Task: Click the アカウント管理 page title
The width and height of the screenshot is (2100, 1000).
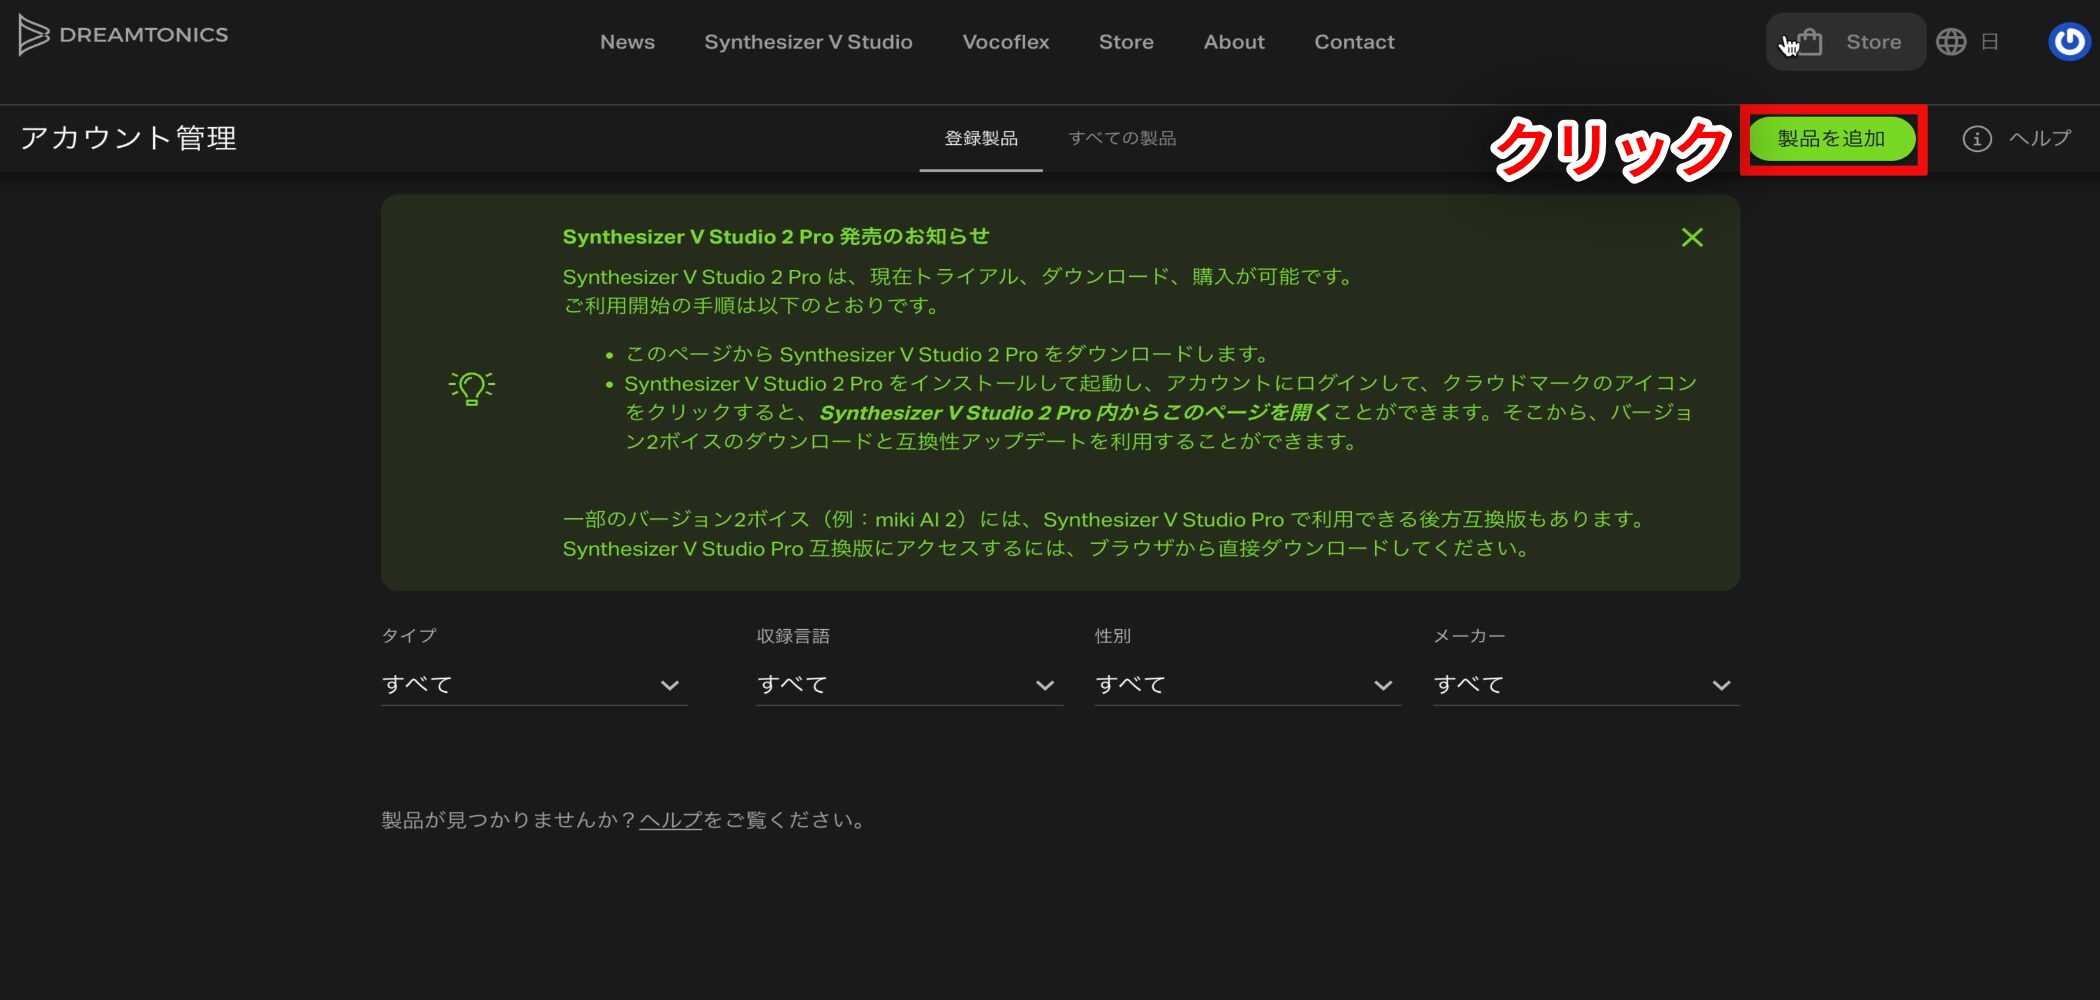Action: point(128,138)
